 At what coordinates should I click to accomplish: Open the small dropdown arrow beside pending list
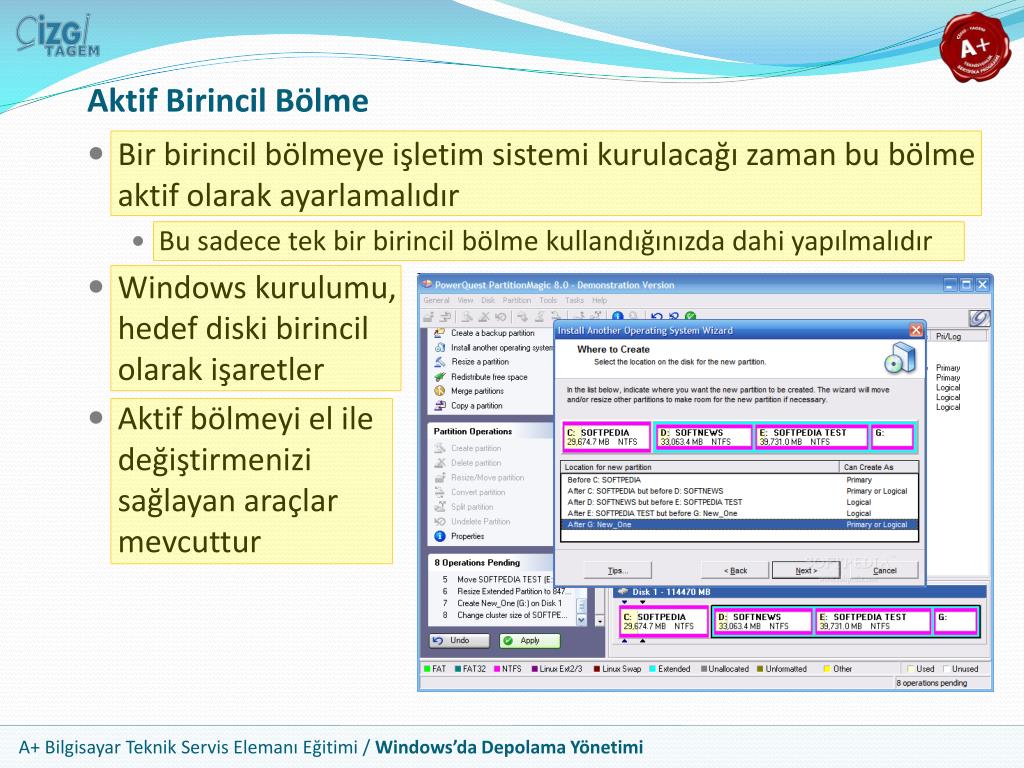pyautogui.click(x=600, y=621)
